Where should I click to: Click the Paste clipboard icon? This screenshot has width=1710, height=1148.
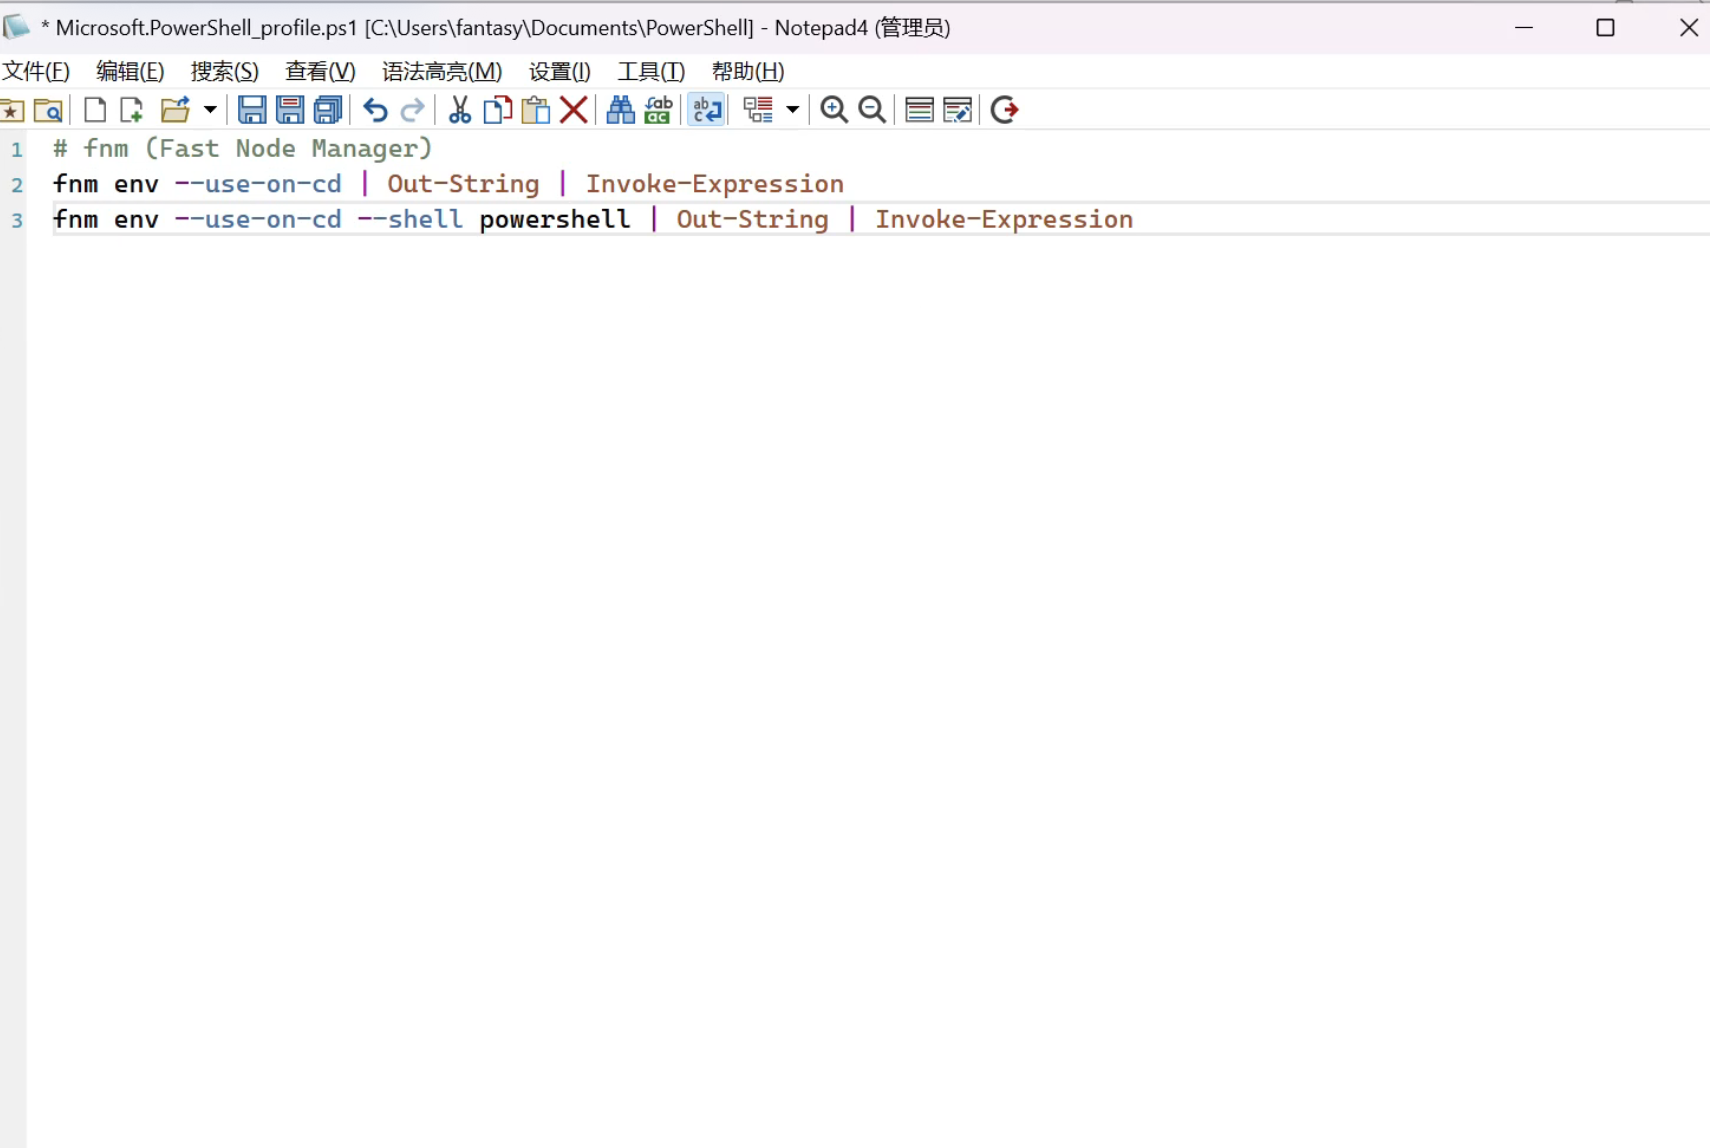[x=536, y=110]
